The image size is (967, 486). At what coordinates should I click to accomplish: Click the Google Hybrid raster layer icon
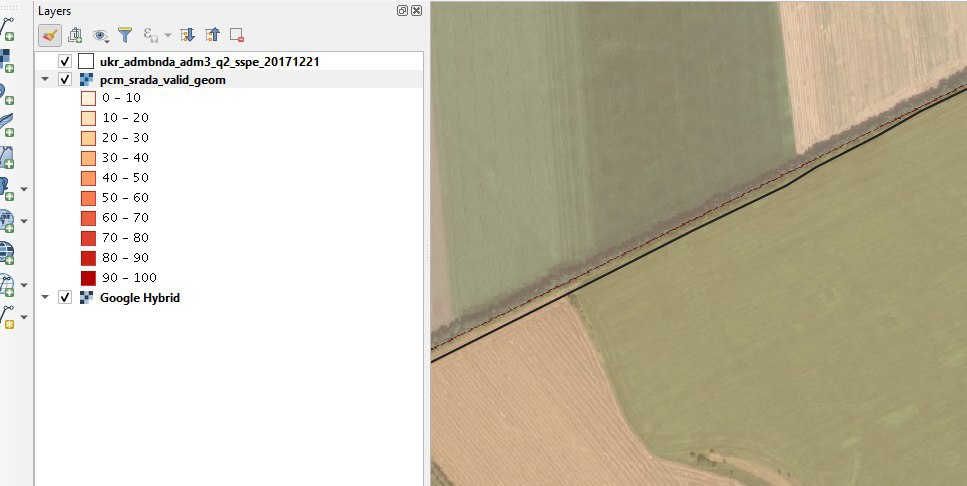coord(86,297)
